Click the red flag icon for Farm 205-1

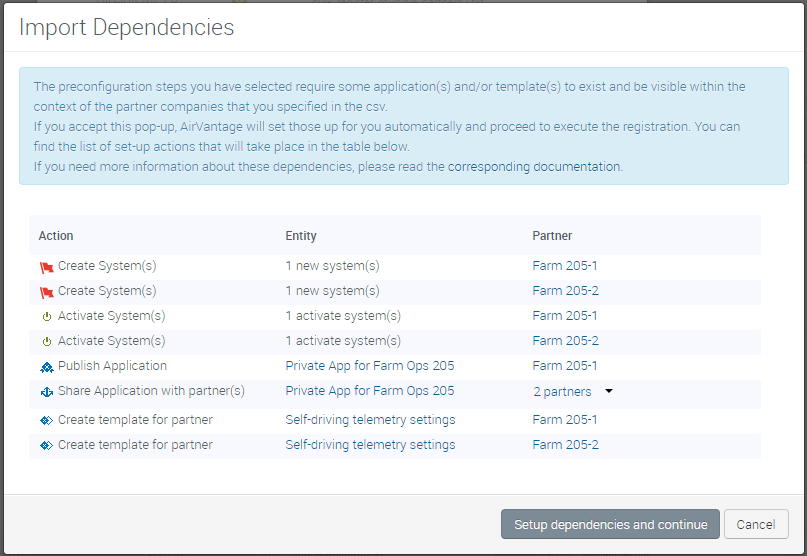click(x=46, y=267)
